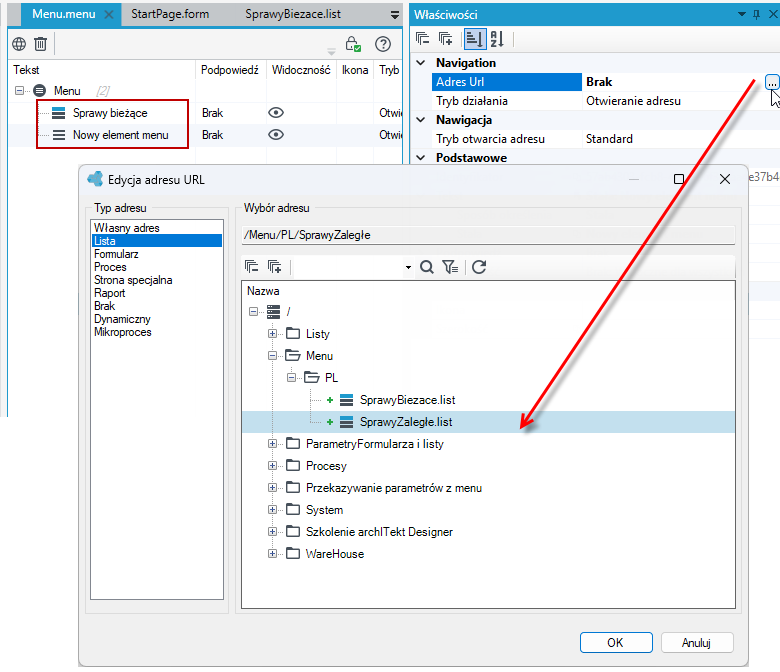Select Proces address type
The width and height of the screenshot is (780, 672).
point(110,267)
